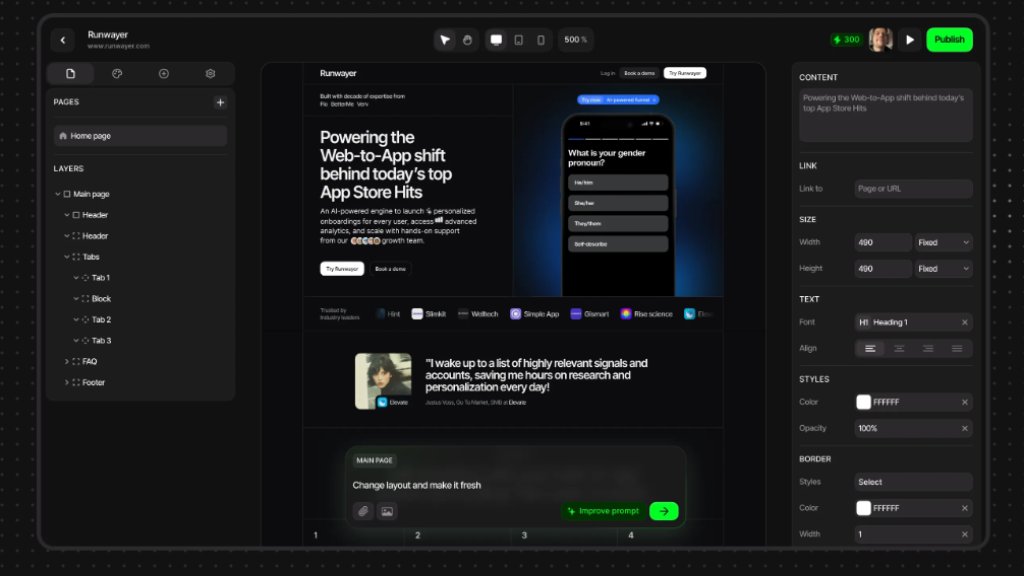This screenshot has width=1024, height=576.
Task: Collapse the Tab 1 layer
Action: point(76,278)
